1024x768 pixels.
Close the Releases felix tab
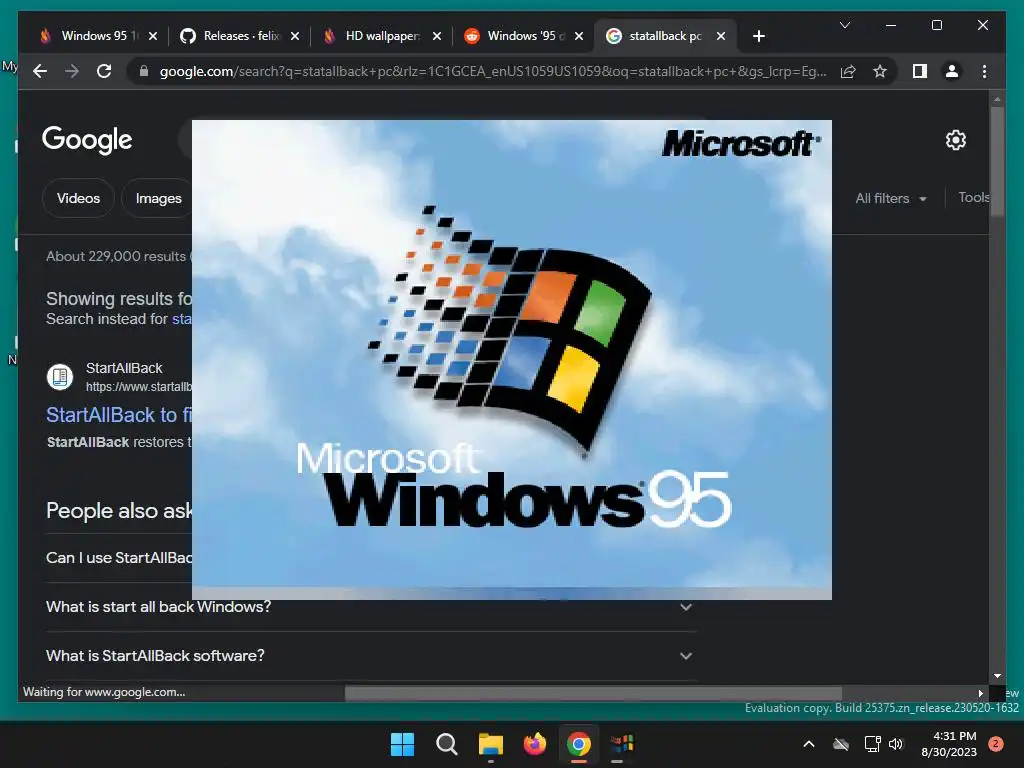(295, 36)
